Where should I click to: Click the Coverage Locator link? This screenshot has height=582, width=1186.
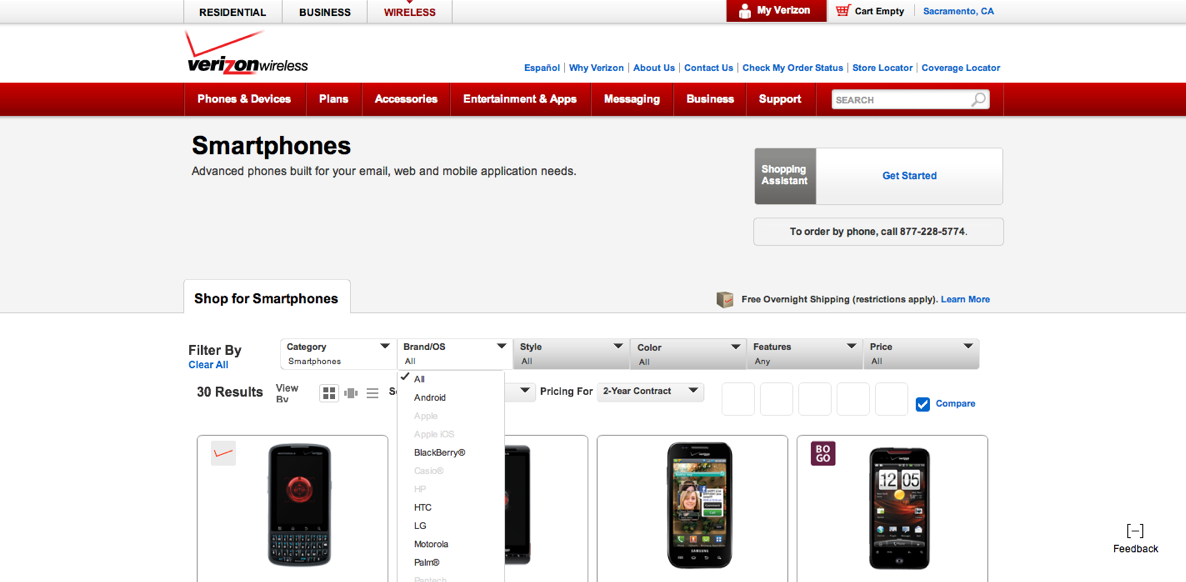point(961,67)
